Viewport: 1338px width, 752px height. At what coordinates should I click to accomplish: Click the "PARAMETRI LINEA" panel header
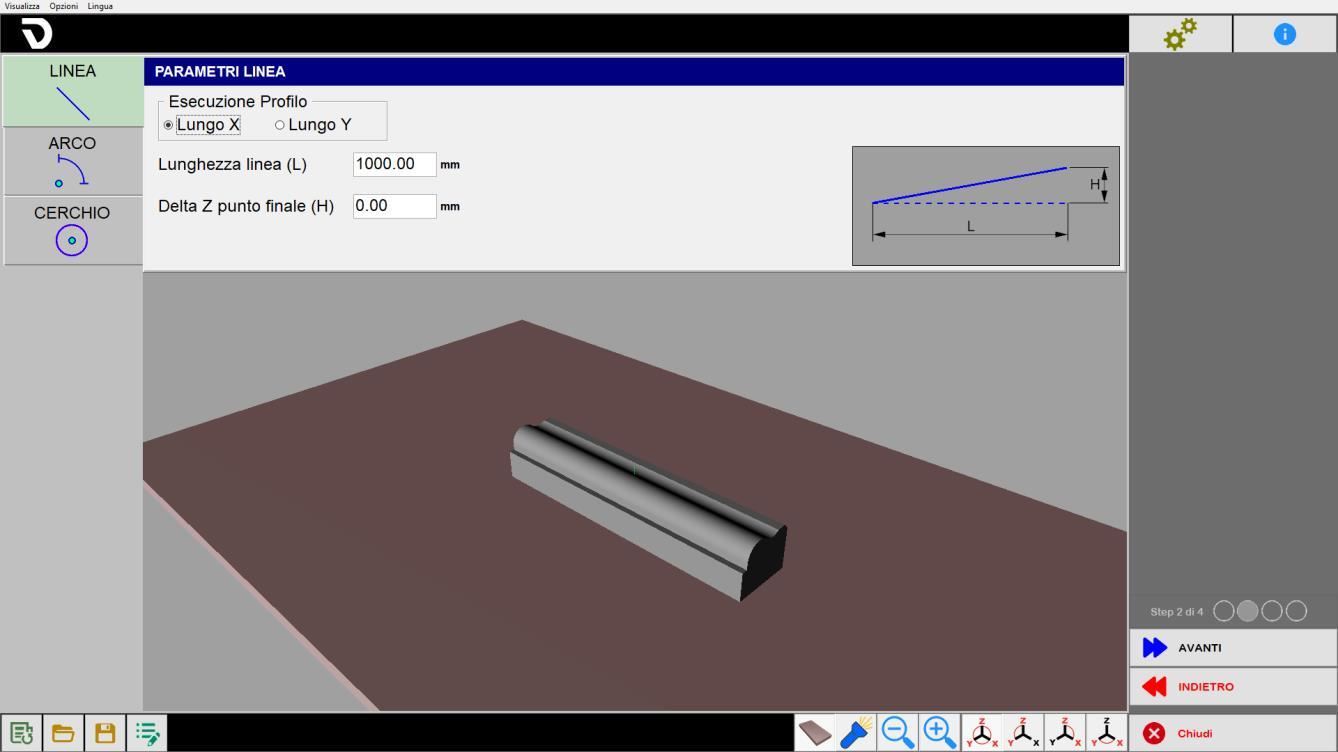[634, 72]
